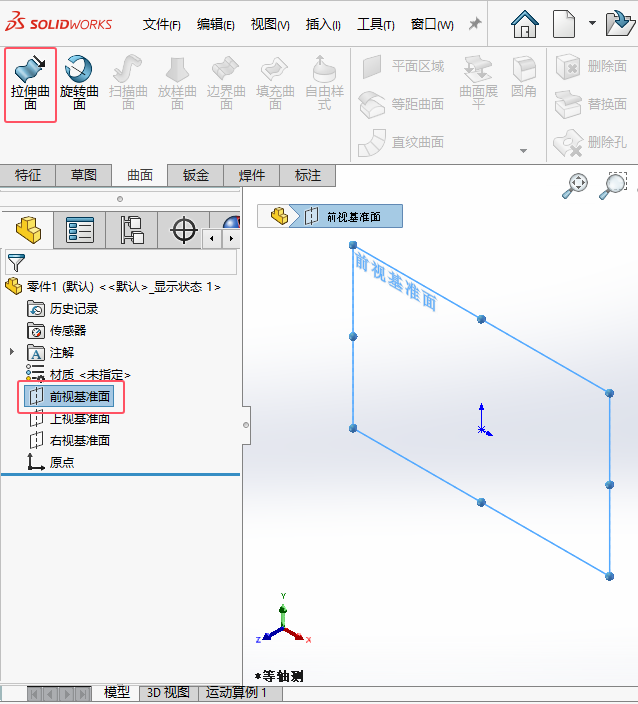The image size is (638, 704).
Task: Click the Replace Face (替换面) tool
Action: (x=591, y=104)
